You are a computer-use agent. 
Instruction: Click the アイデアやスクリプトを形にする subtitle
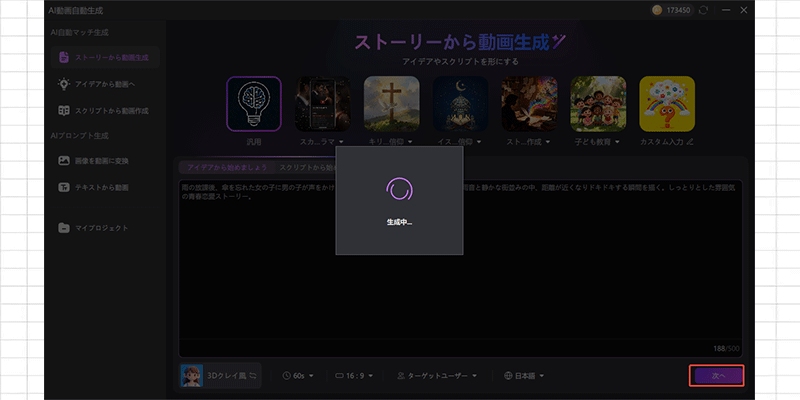coord(460,62)
